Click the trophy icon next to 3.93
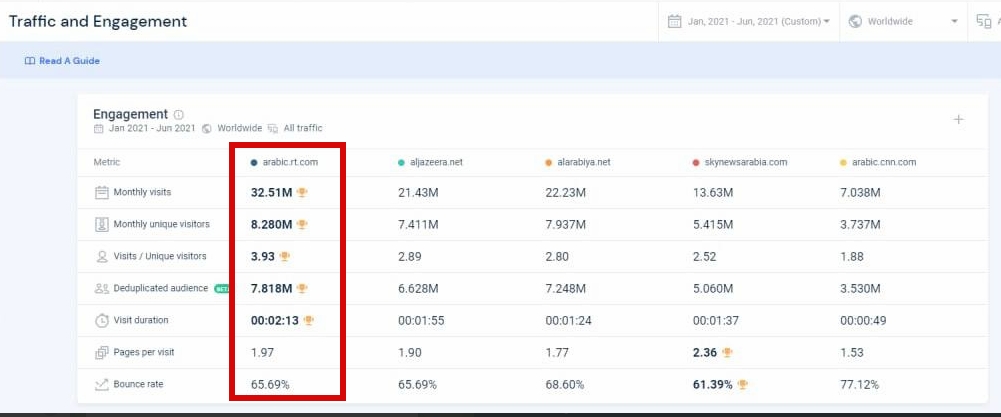 284,256
